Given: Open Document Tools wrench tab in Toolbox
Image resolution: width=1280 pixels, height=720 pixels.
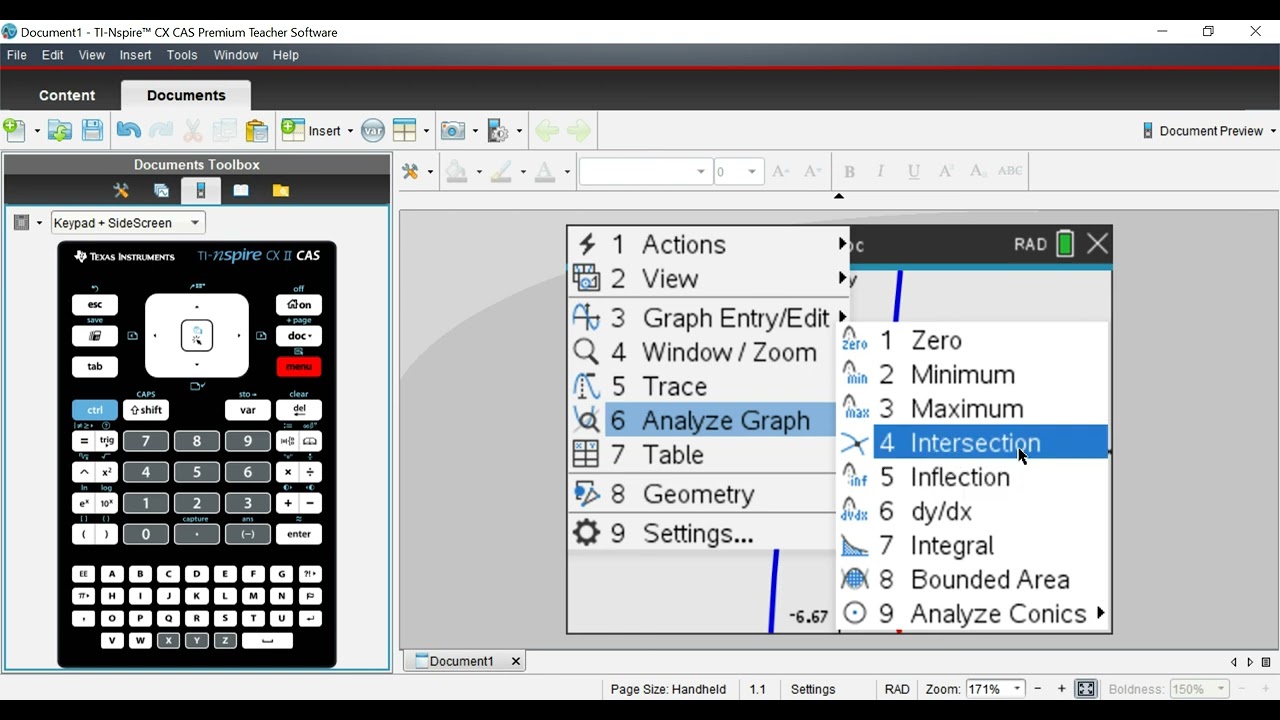Looking at the screenshot, I should tap(121, 190).
